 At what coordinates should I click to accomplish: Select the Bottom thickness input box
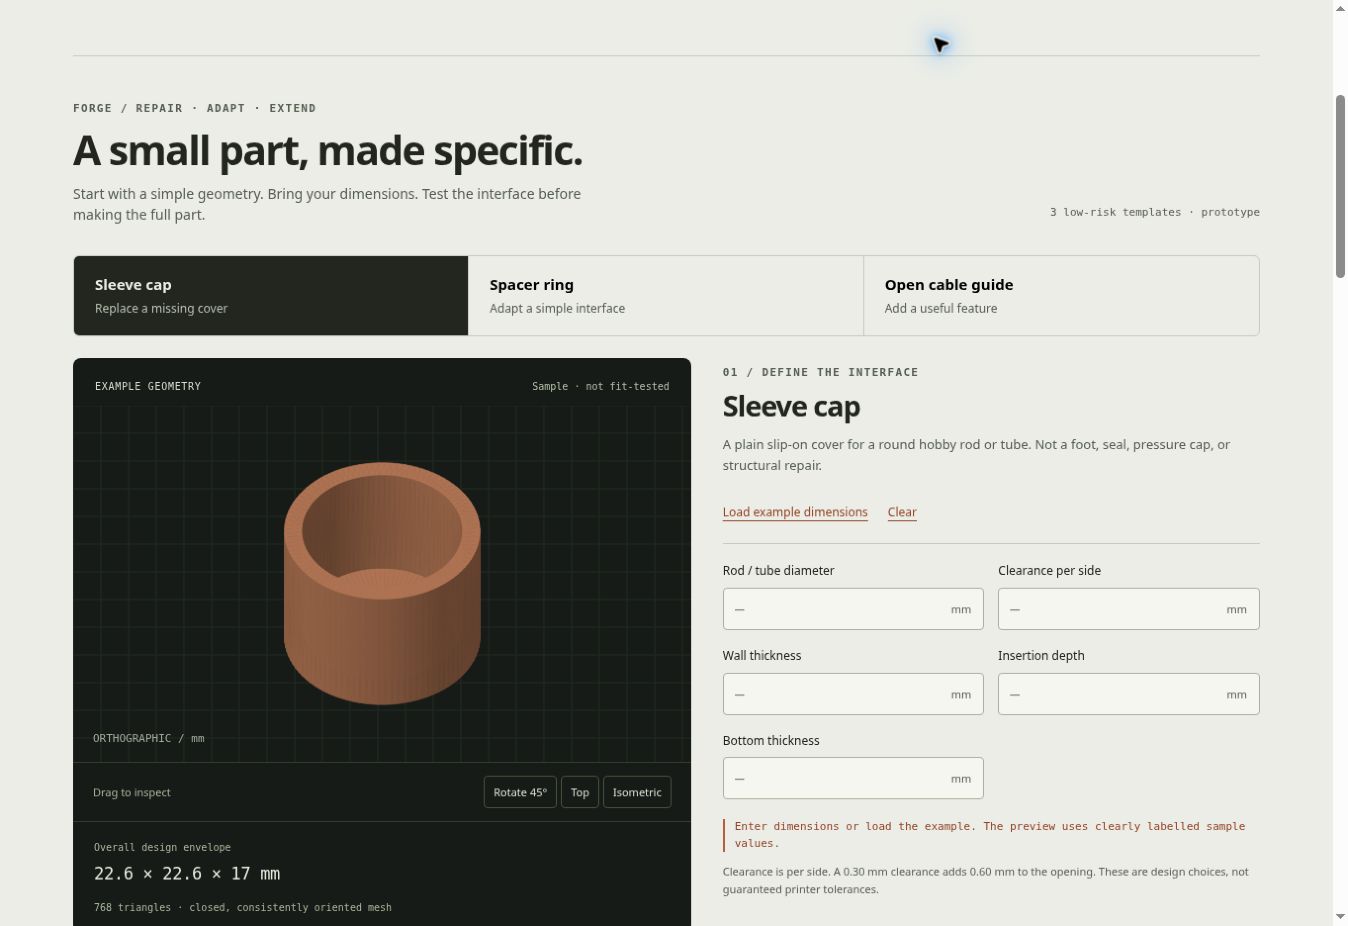coord(853,778)
